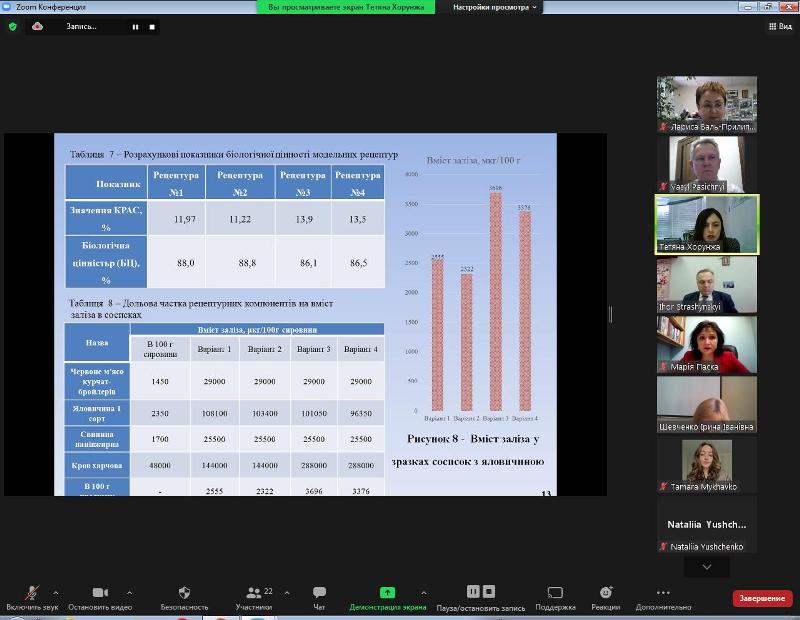The height and width of the screenshot is (620, 800).
Task: Click Рецептура №1 table header
Action: tap(176, 183)
